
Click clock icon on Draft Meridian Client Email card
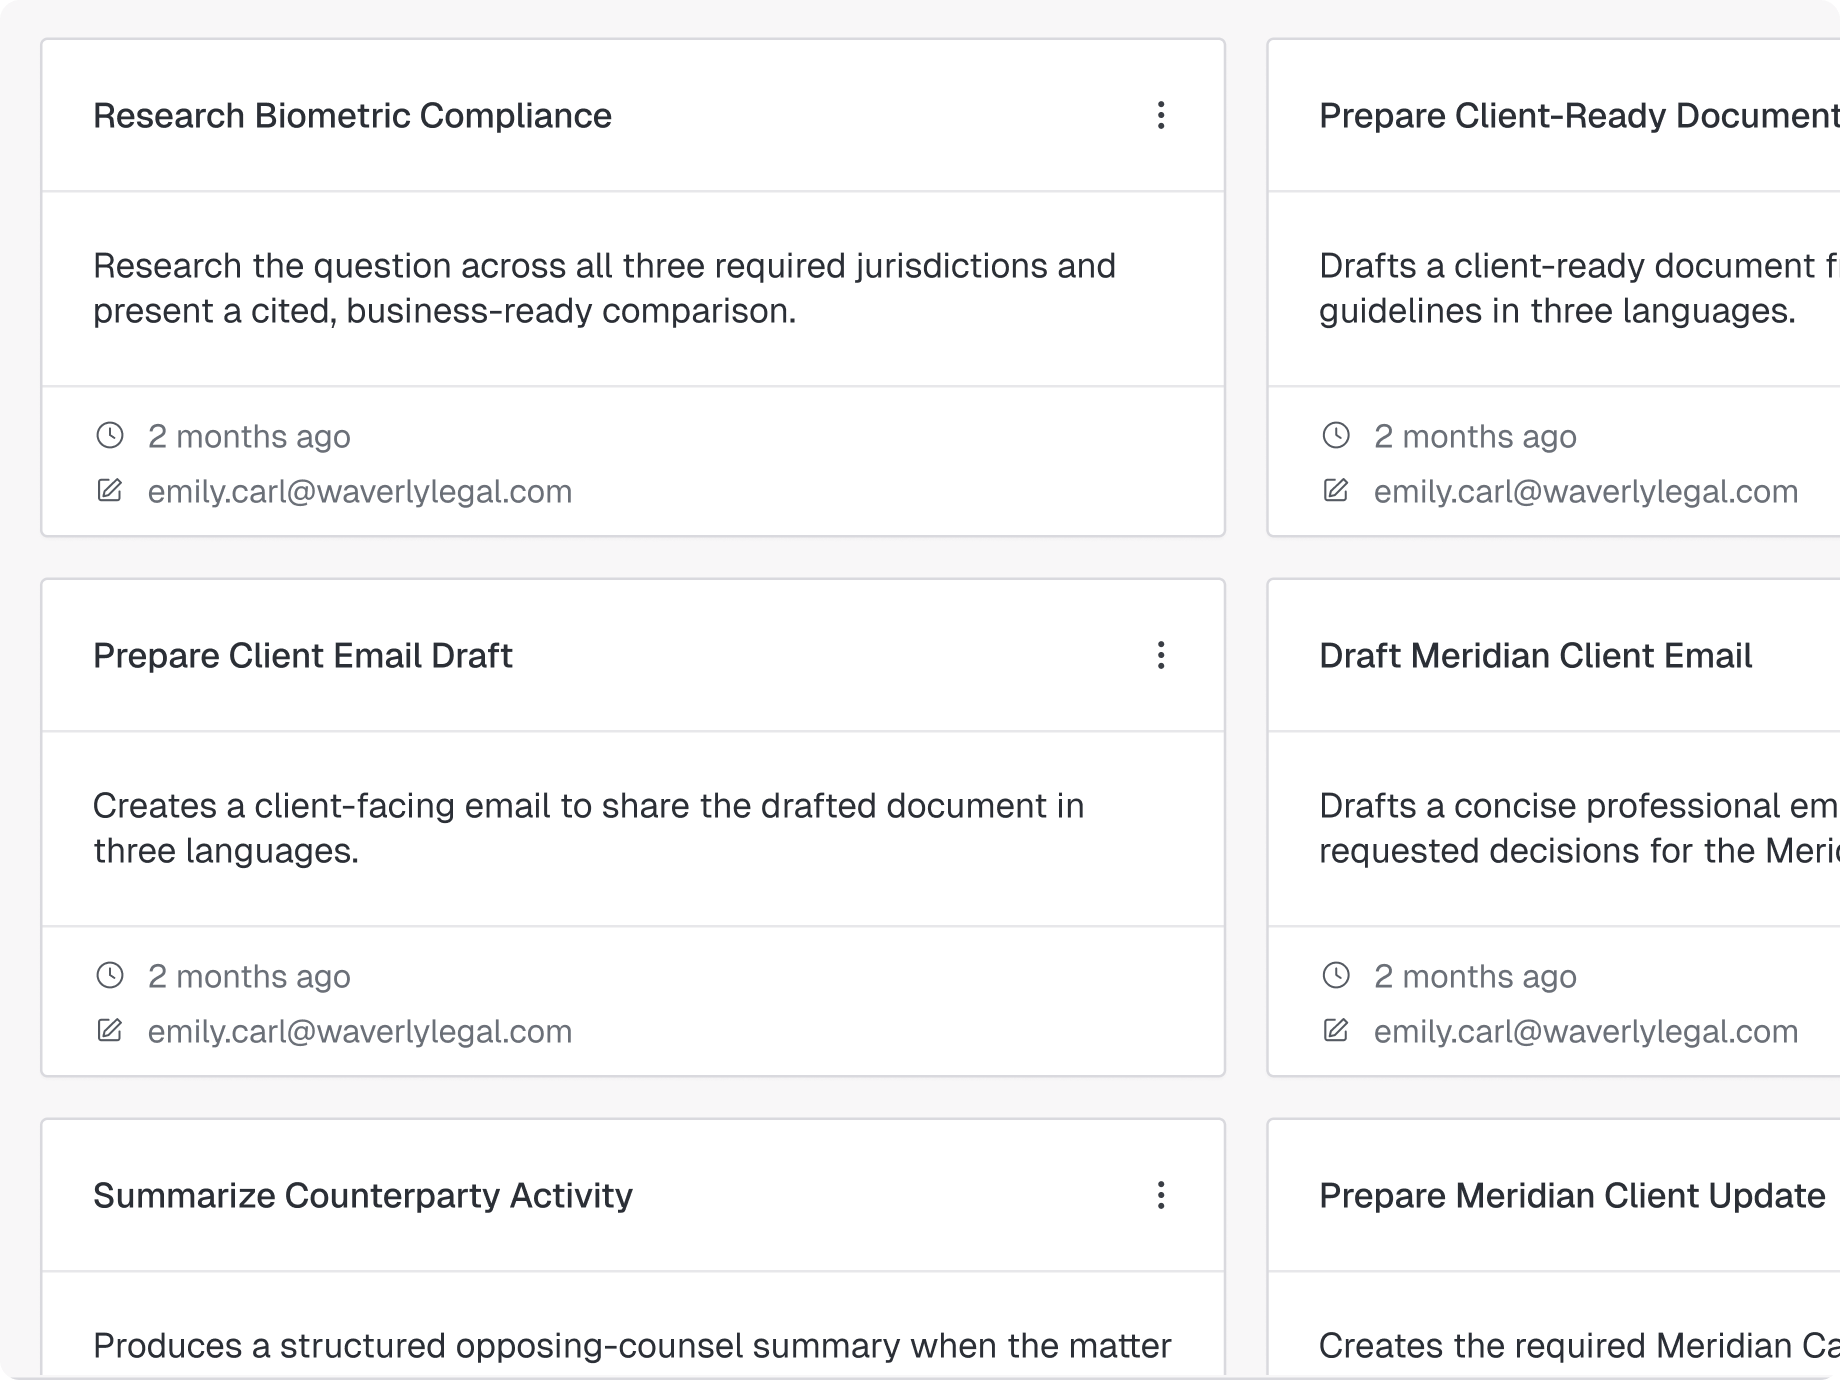pos(1336,975)
